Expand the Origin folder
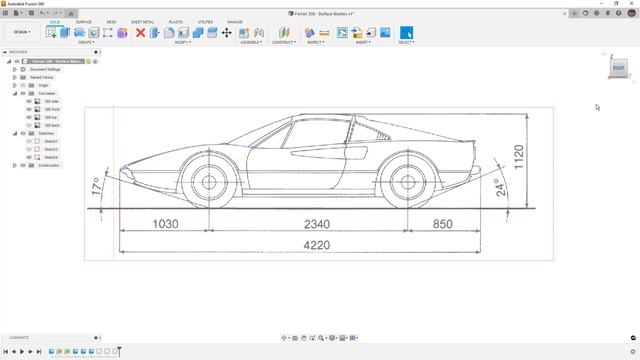Image resolution: width=640 pixels, height=360 pixels. tap(15, 85)
